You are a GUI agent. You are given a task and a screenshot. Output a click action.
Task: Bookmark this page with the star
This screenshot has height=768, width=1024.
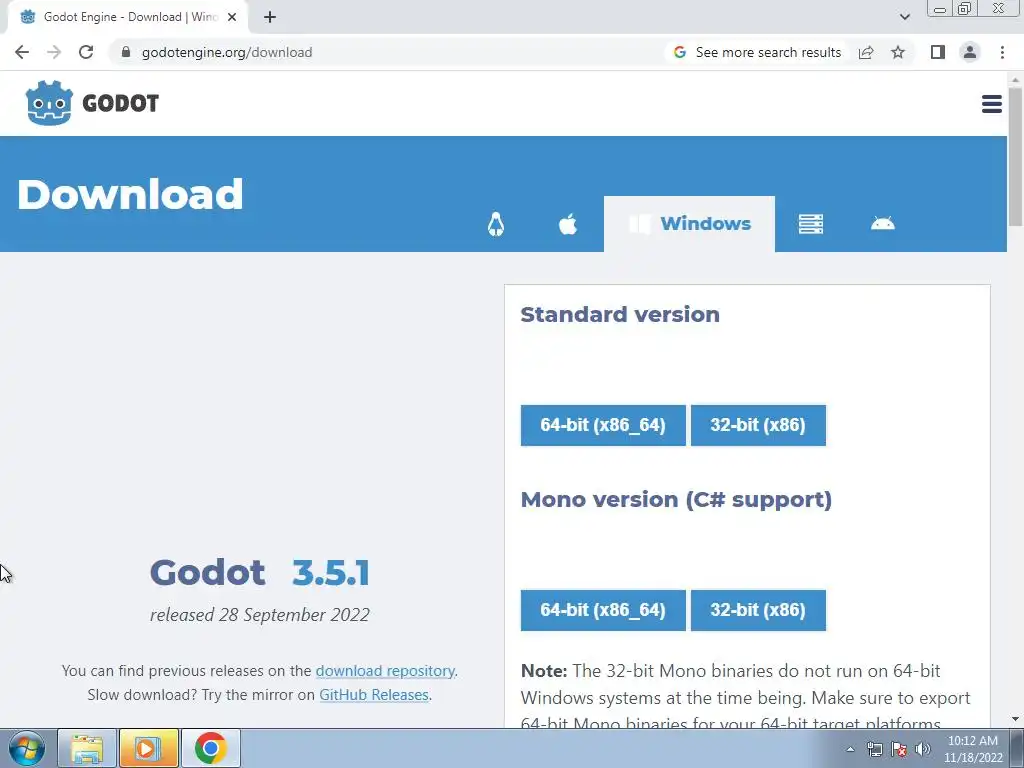tap(898, 52)
